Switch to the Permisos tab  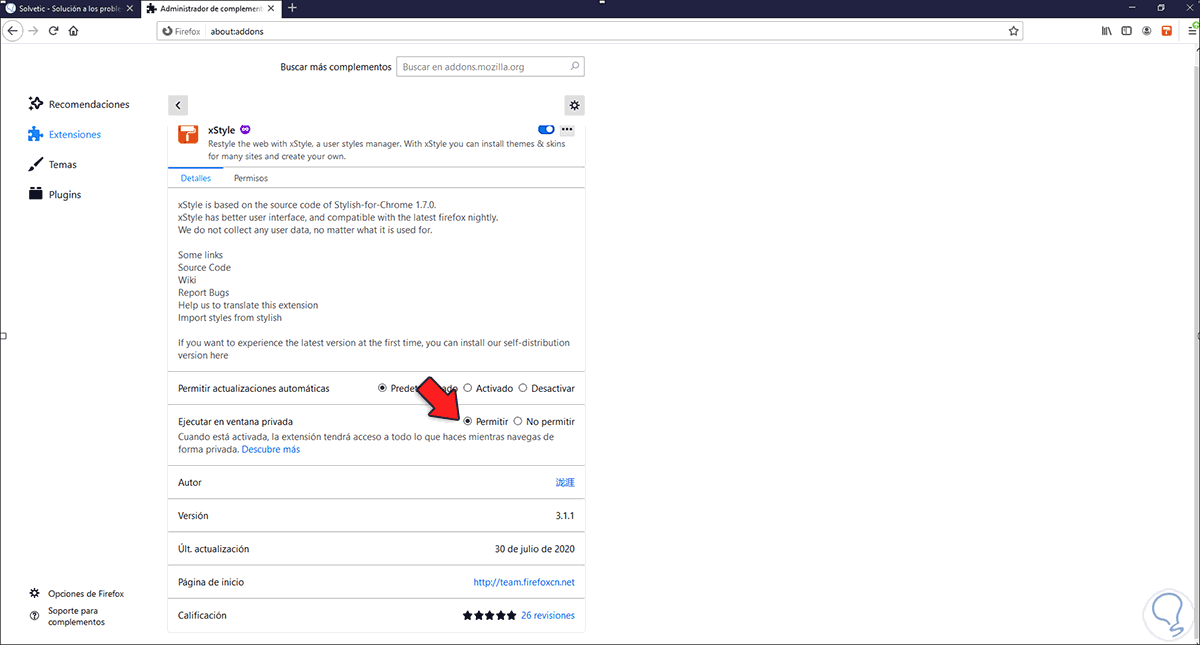tap(251, 178)
